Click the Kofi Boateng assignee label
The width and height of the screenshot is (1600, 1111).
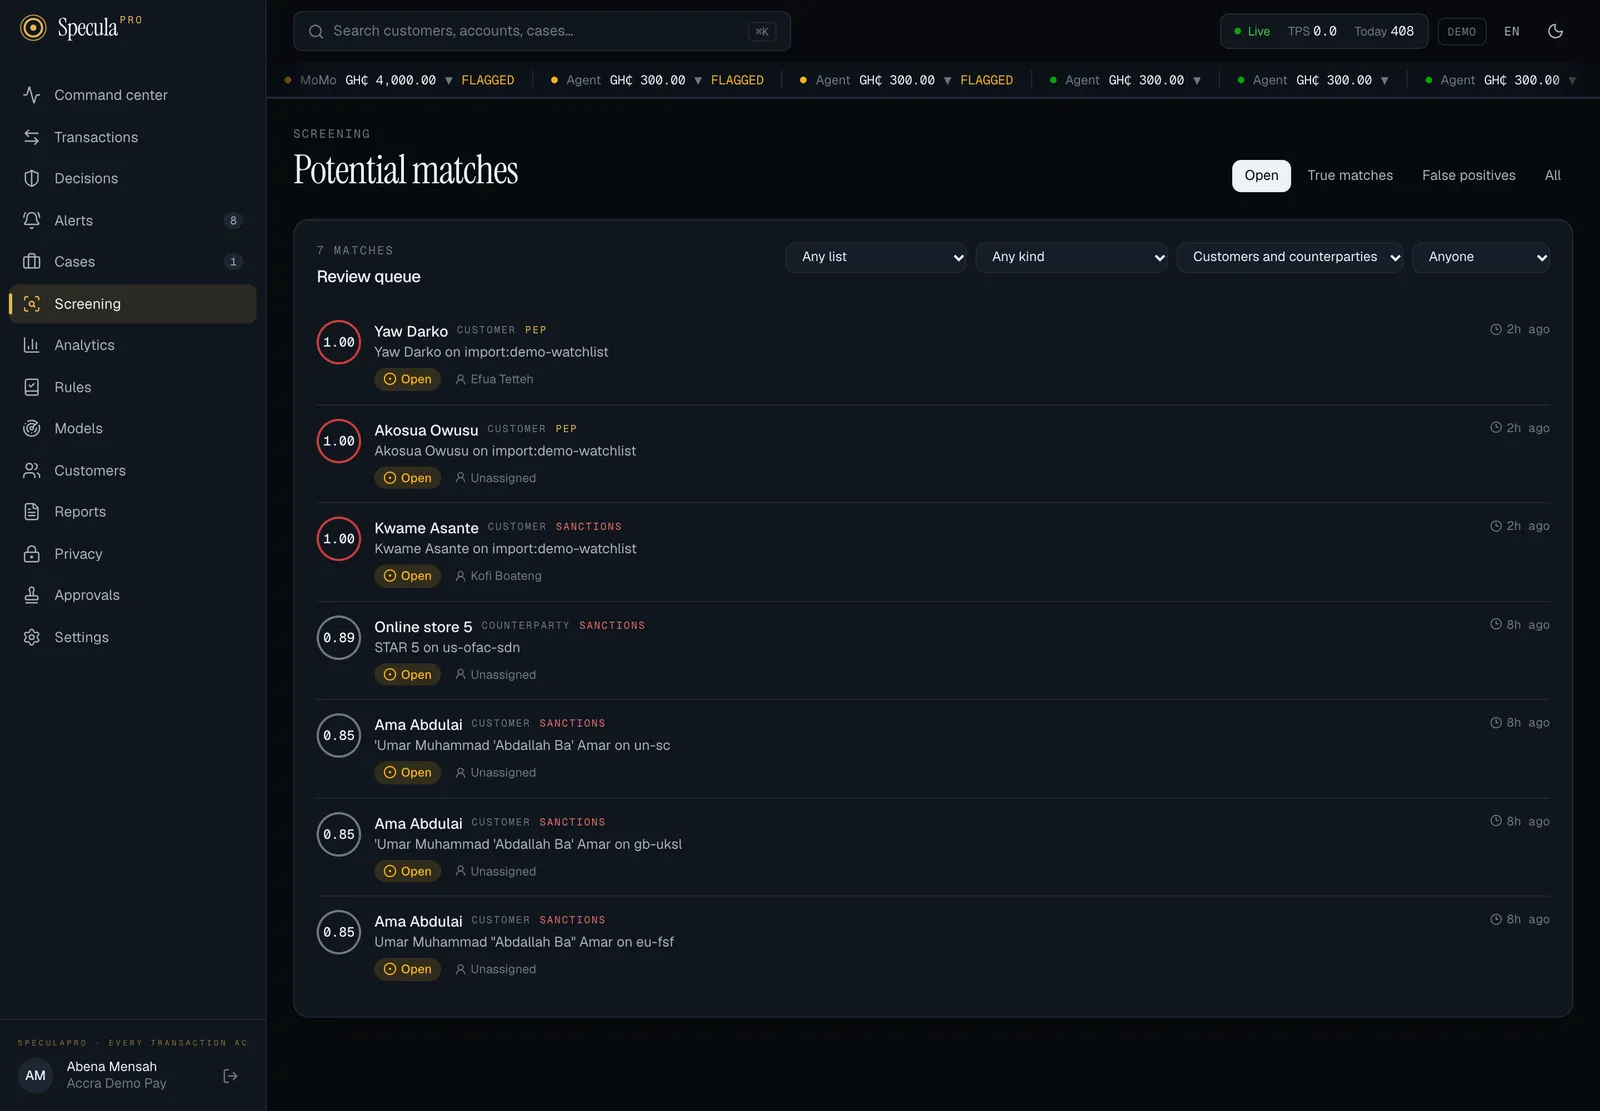(x=498, y=576)
